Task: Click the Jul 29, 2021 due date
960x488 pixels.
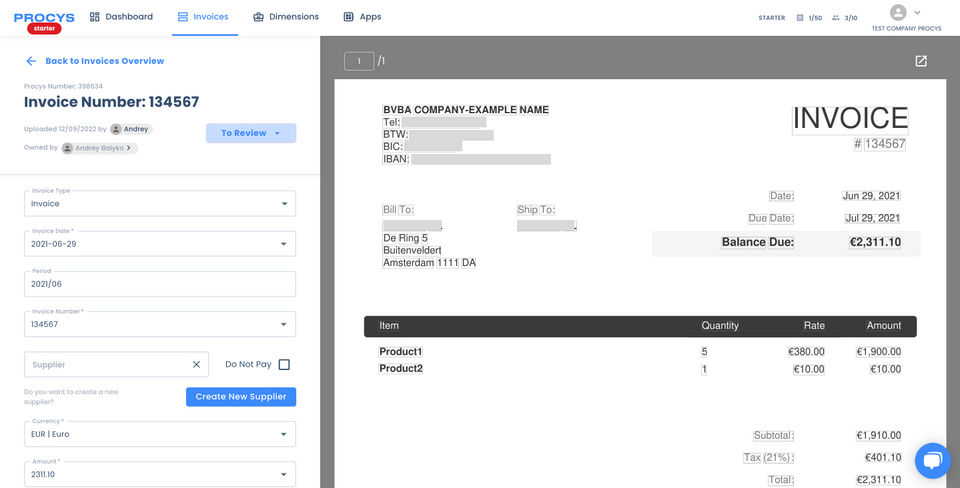Action: pyautogui.click(x=872, y=218)
